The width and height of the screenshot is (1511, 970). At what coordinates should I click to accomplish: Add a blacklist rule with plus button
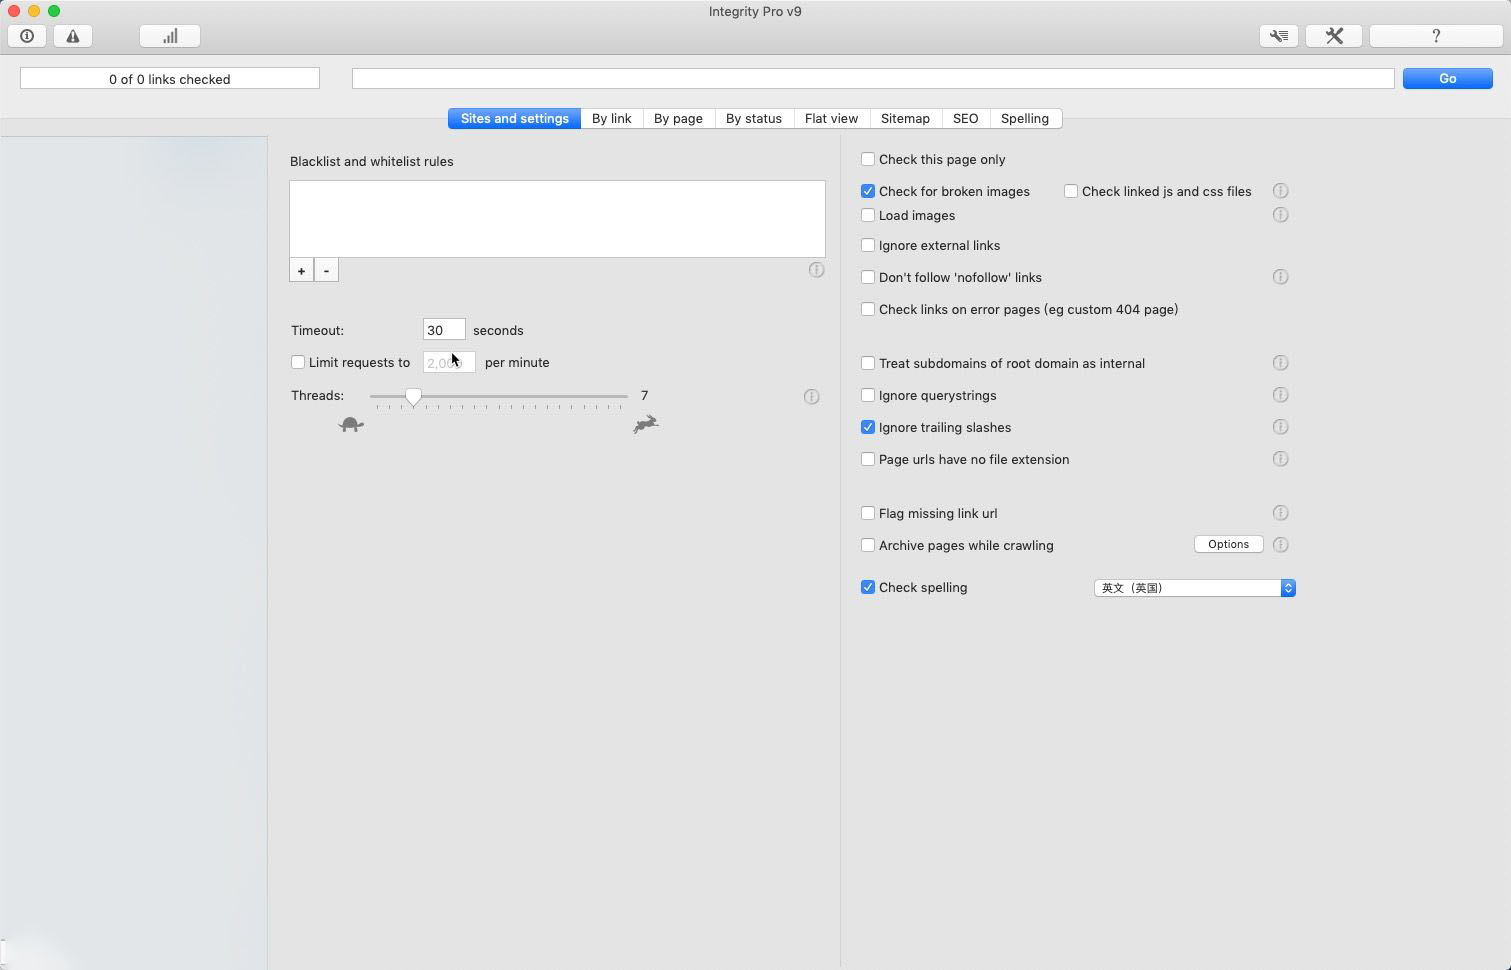(x=301, y=270)
